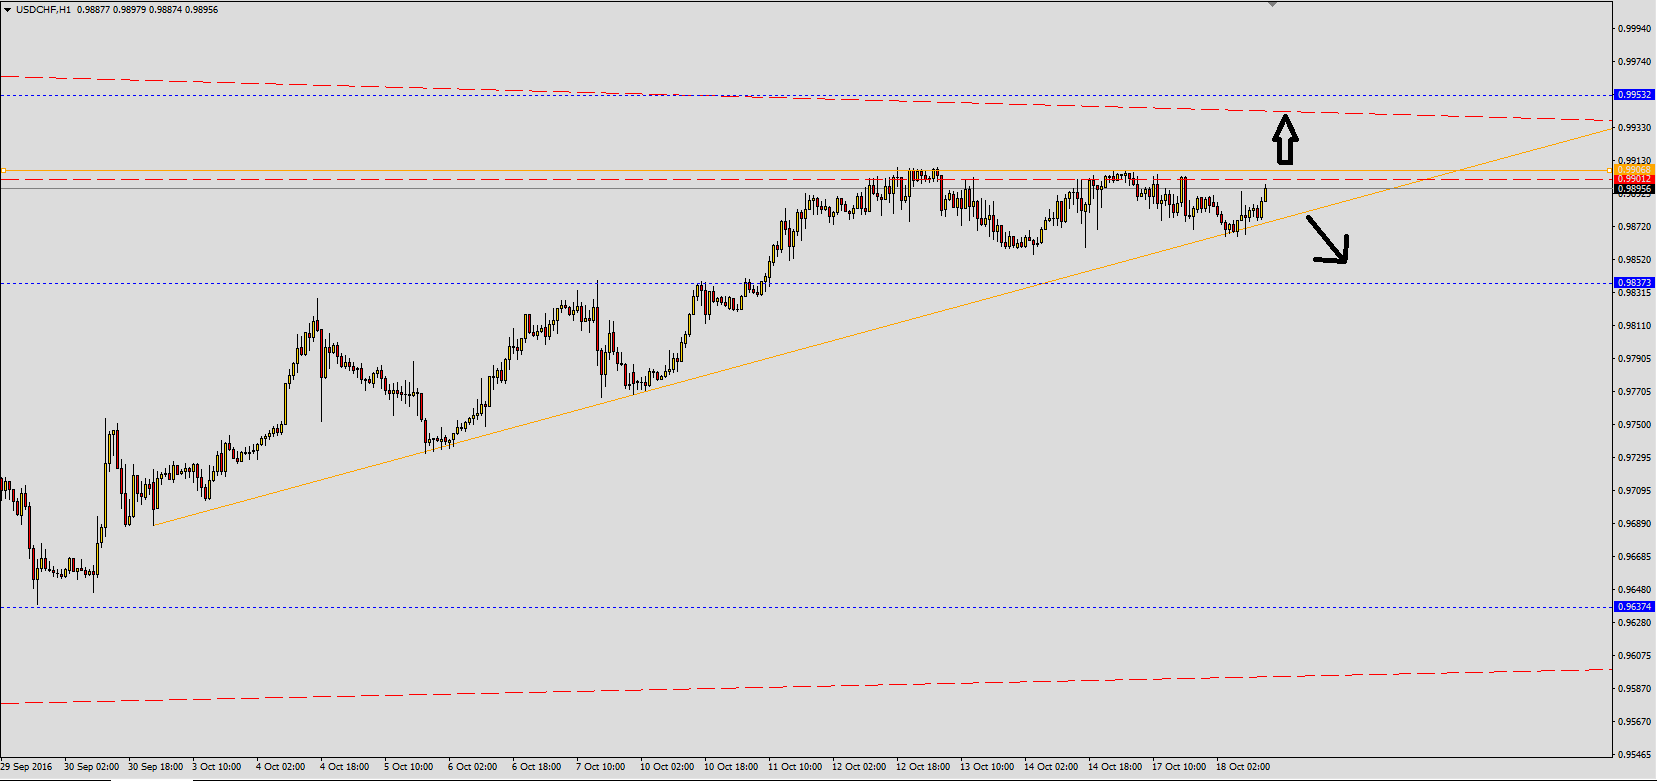Viewport: 1657px width, 781px height.
Task: Select the blue 0.96374 price label
Action: pos(1635,607)
